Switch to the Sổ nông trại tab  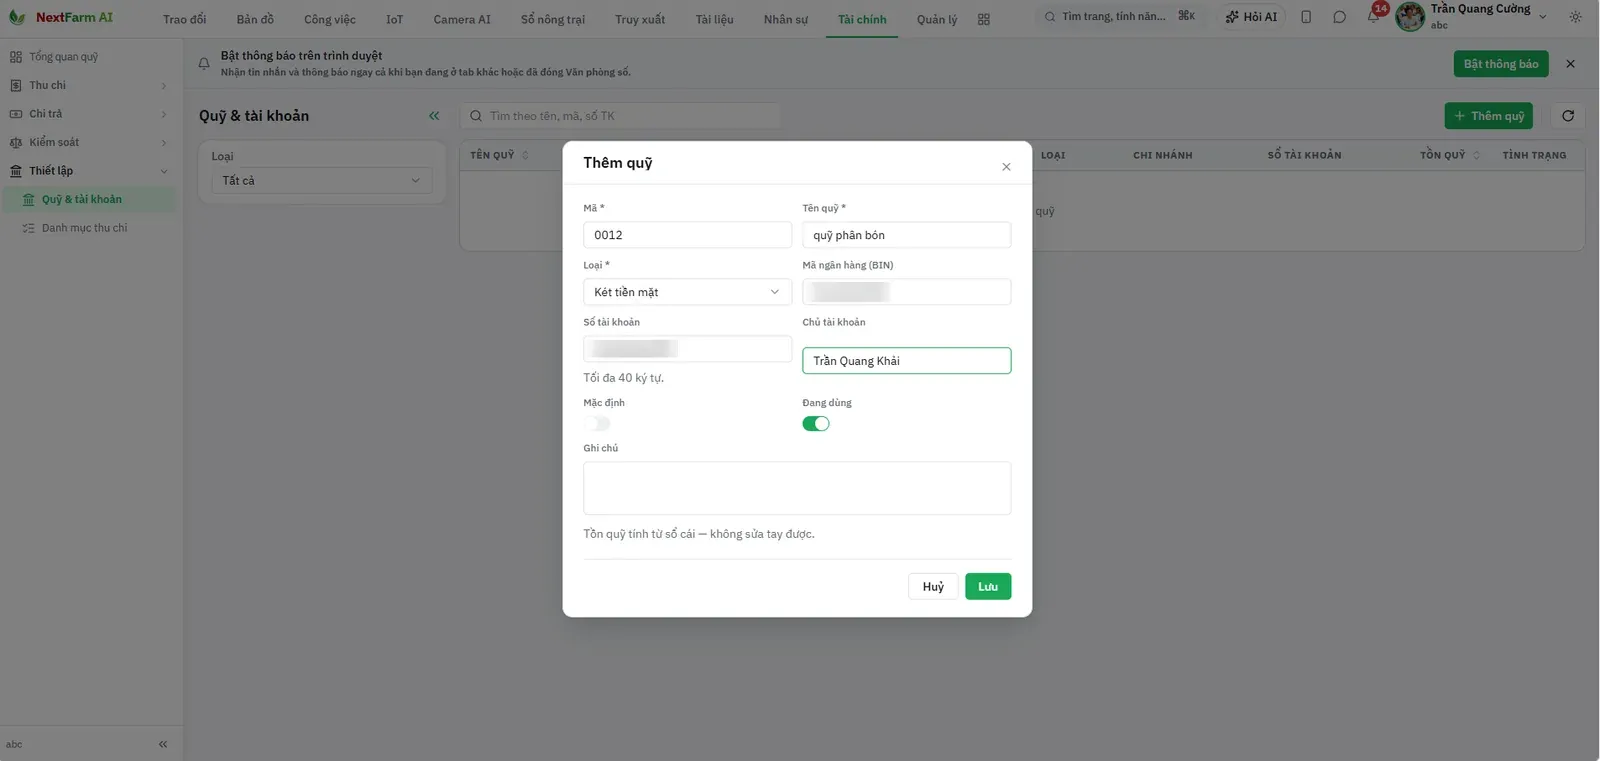pos(553,19)
